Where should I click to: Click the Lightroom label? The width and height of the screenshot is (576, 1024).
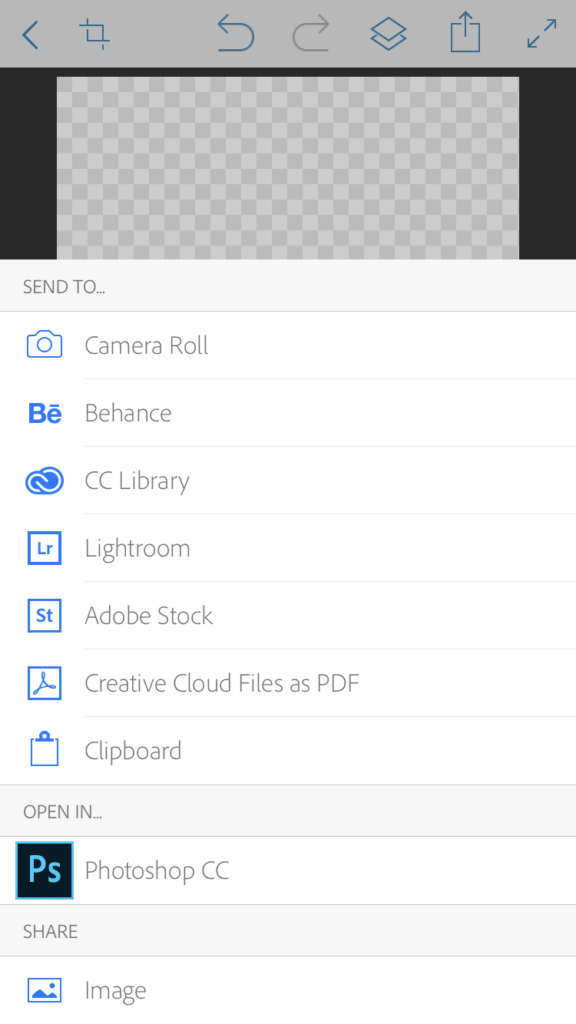pos(137,549)
